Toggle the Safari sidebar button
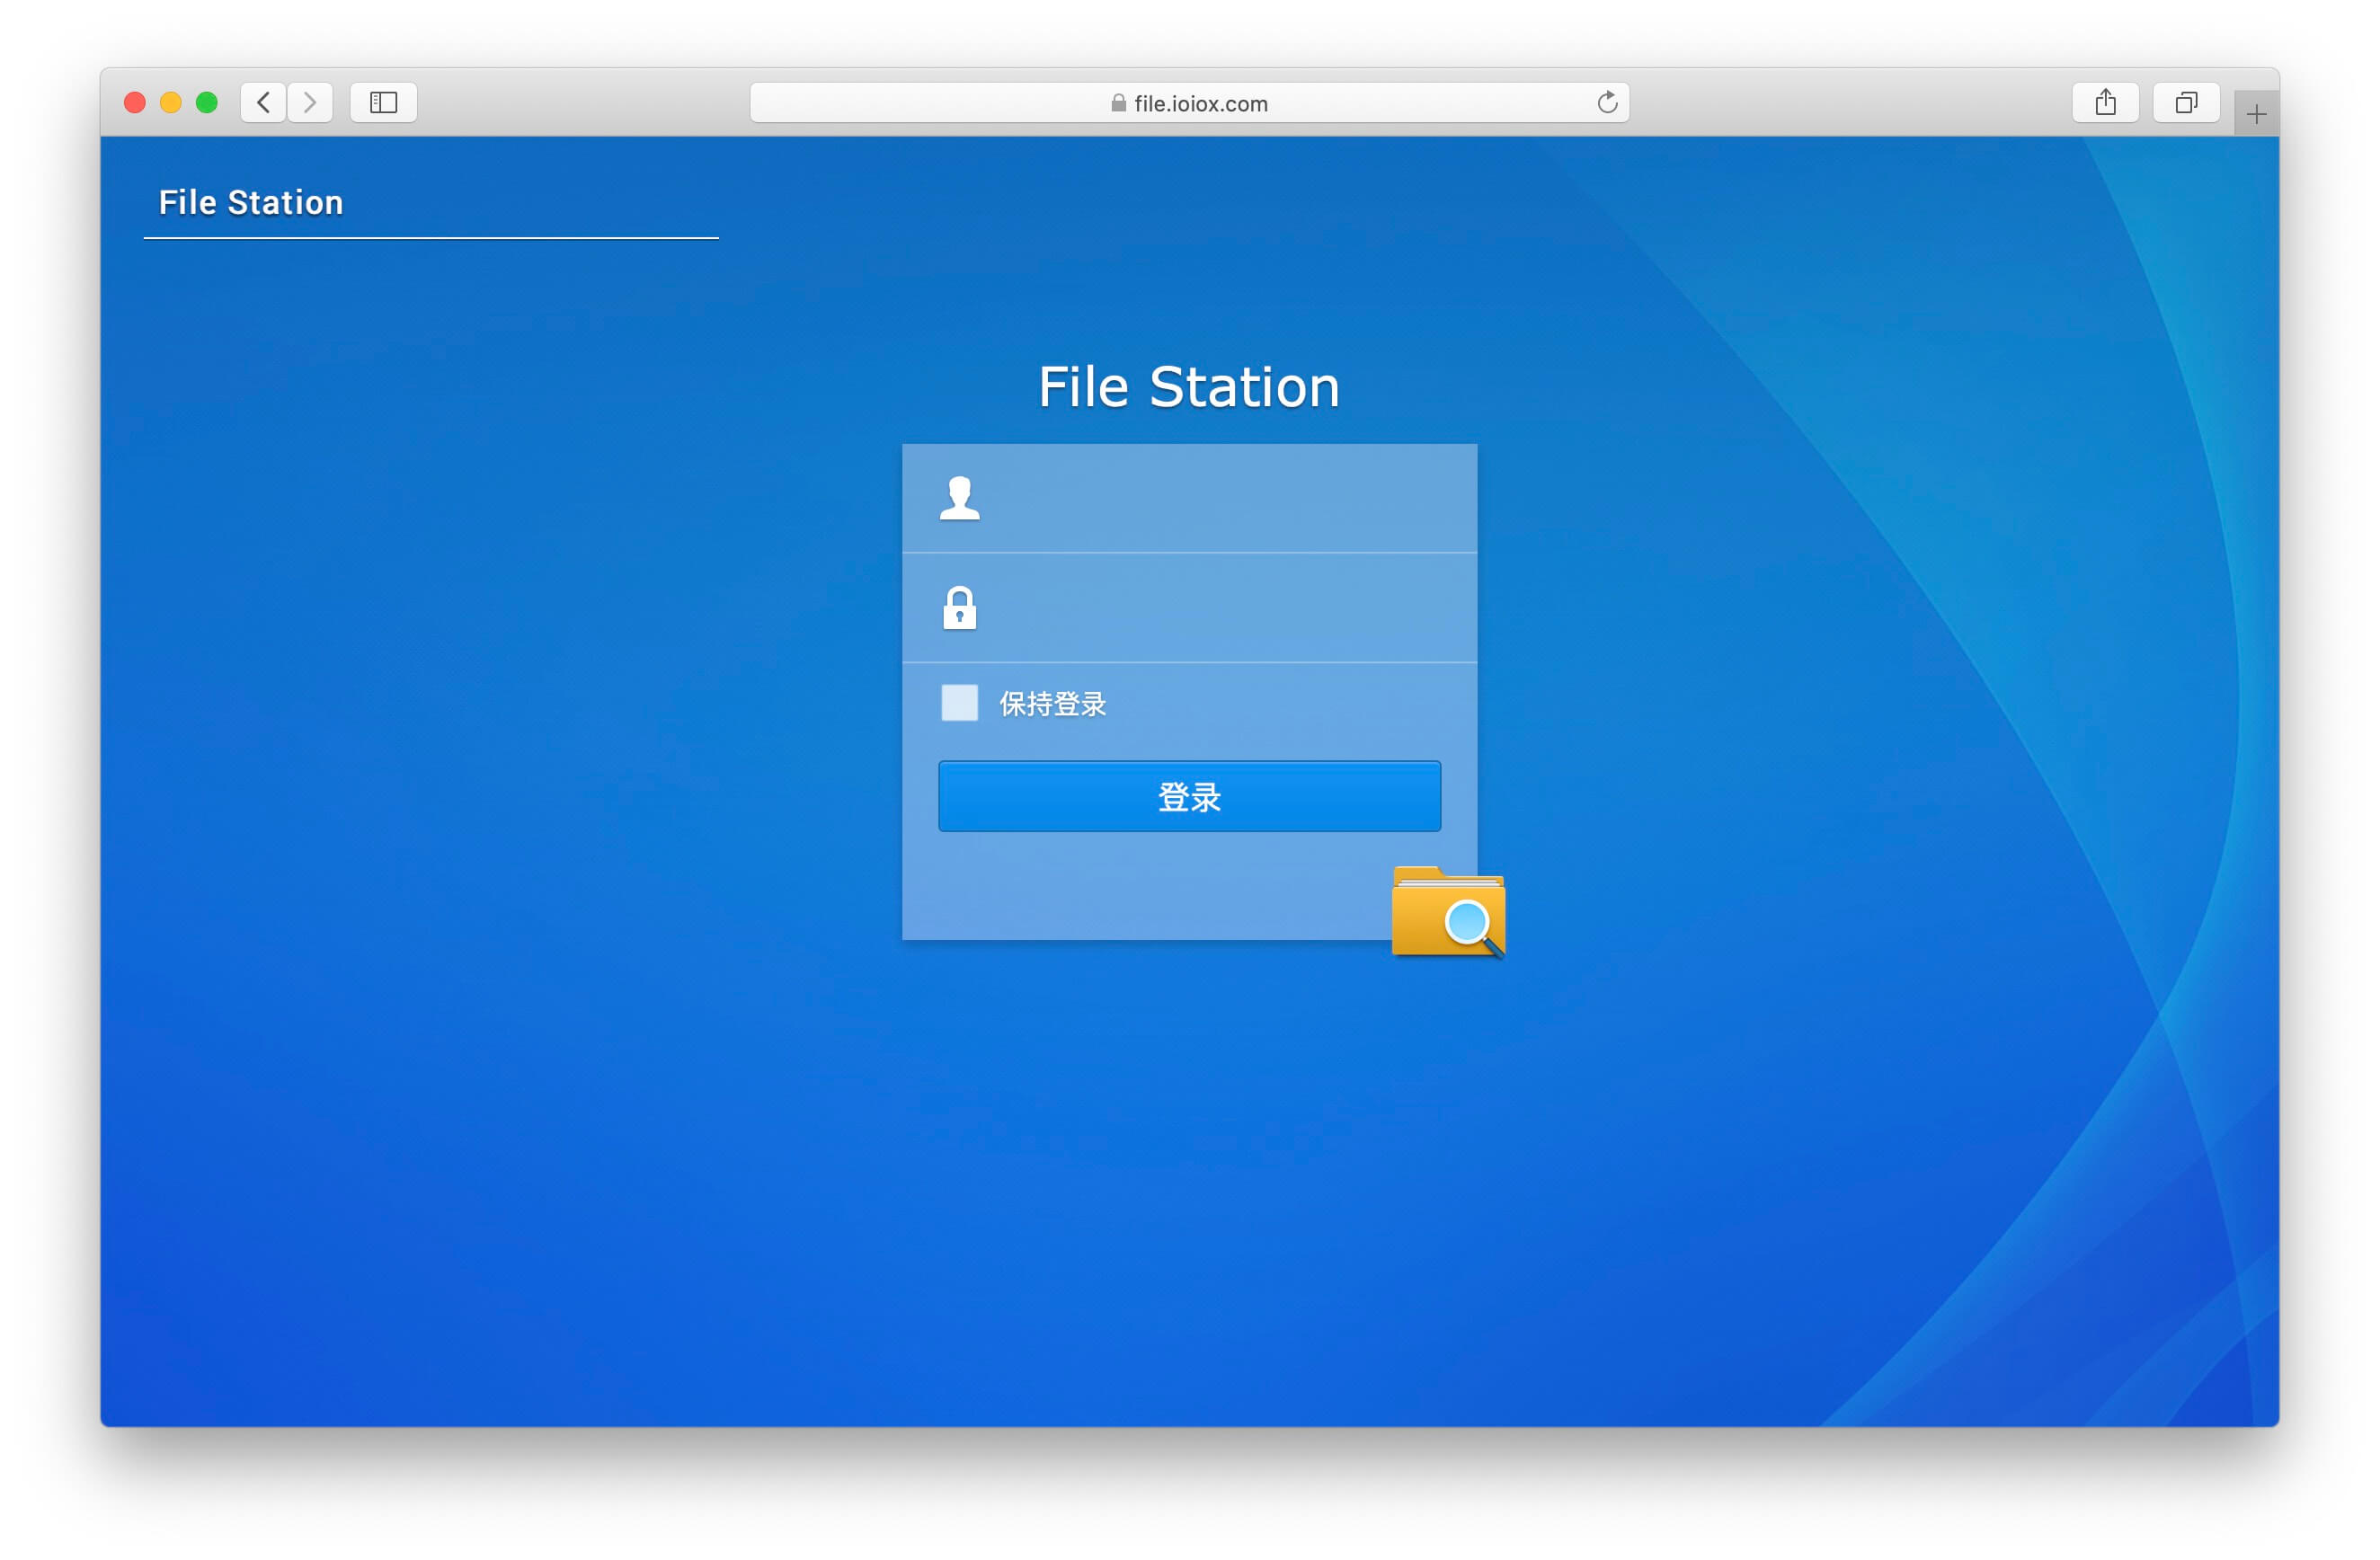2380x1560 pixels. tap(384, 102)
